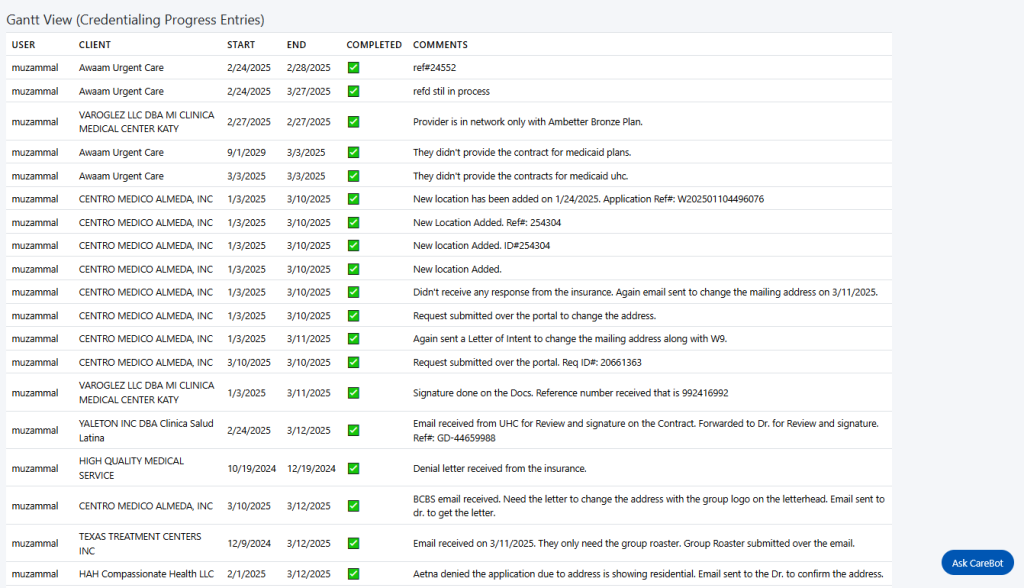Toggle checkbox for HAH Compassionate Health row
Viewport: 1024px width, 588px height.
tap(353, 574)
